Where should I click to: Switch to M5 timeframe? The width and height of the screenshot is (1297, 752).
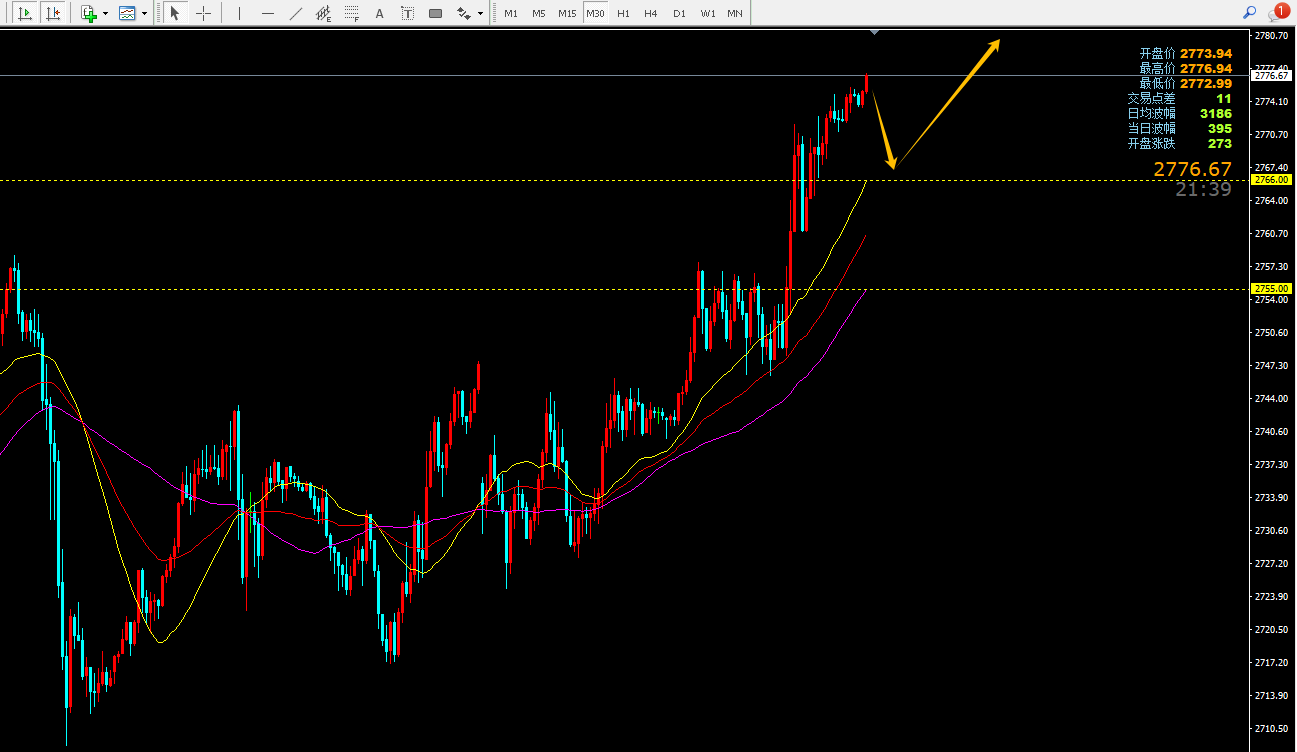(x=539, y=13)
